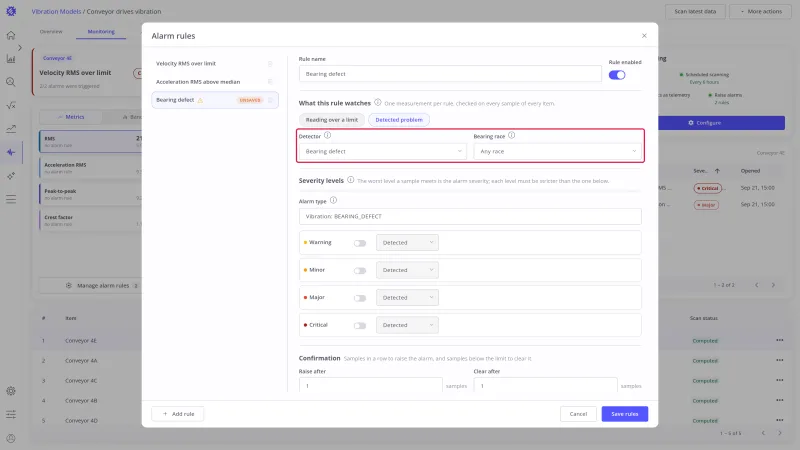
Task: Choose Reading over a limit option
Action: click(332, 120)
